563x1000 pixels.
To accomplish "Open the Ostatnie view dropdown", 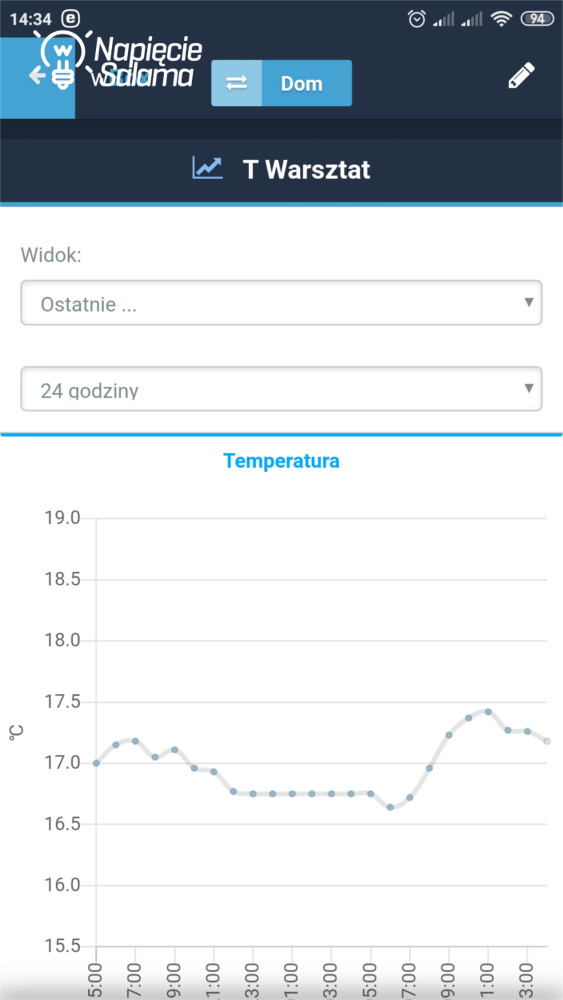I will (x=281, y=303).
